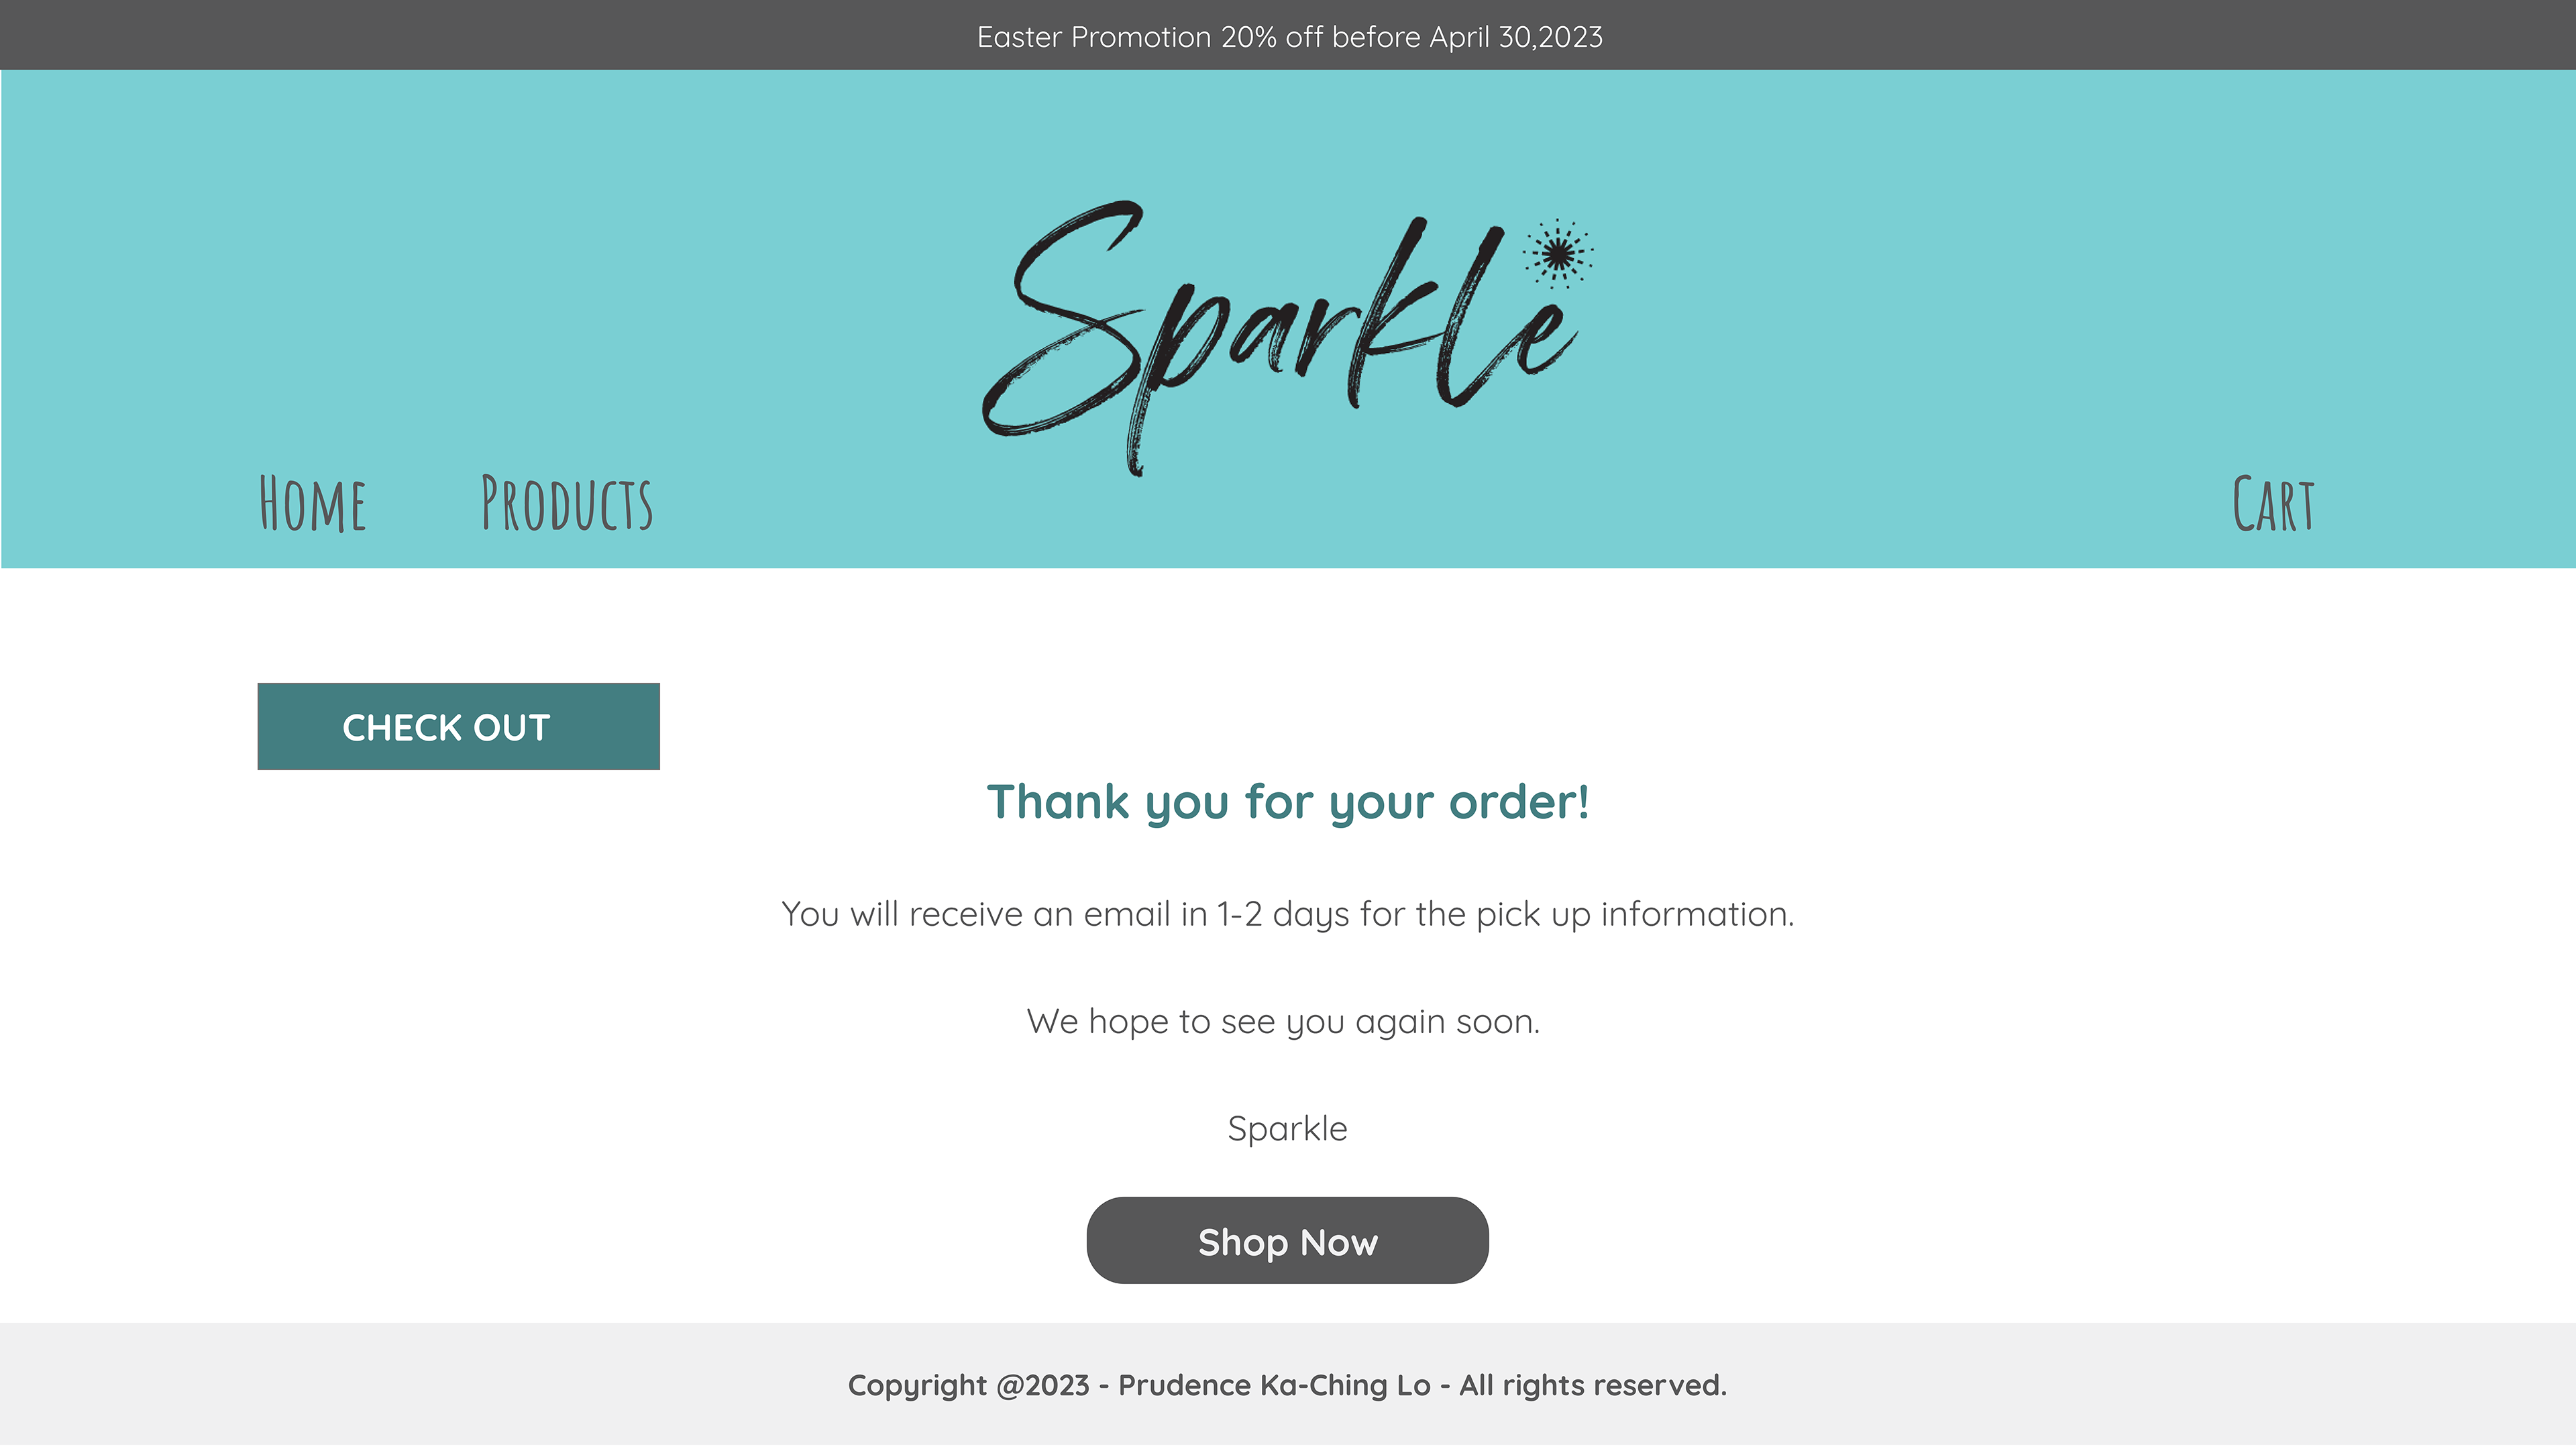Click "All rights reserved." in the footer
Viewport: 2576px width, 1449px height.
pyautogui.click(x=1593, y=1386)
